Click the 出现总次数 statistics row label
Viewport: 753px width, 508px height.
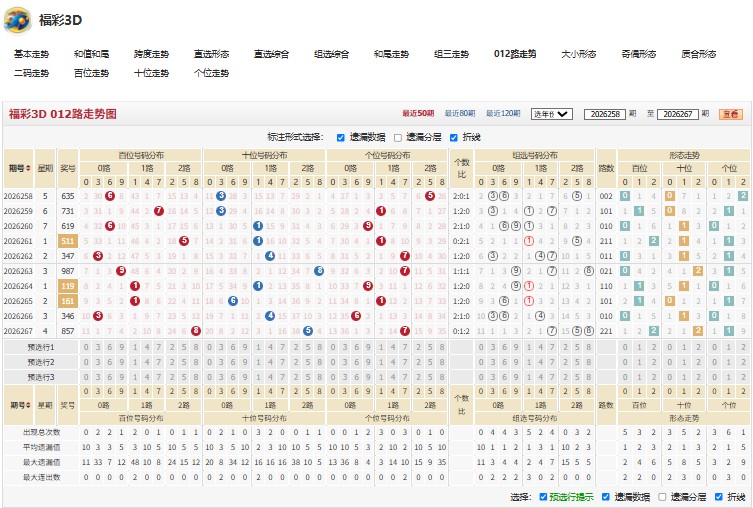tap(42, 433)
